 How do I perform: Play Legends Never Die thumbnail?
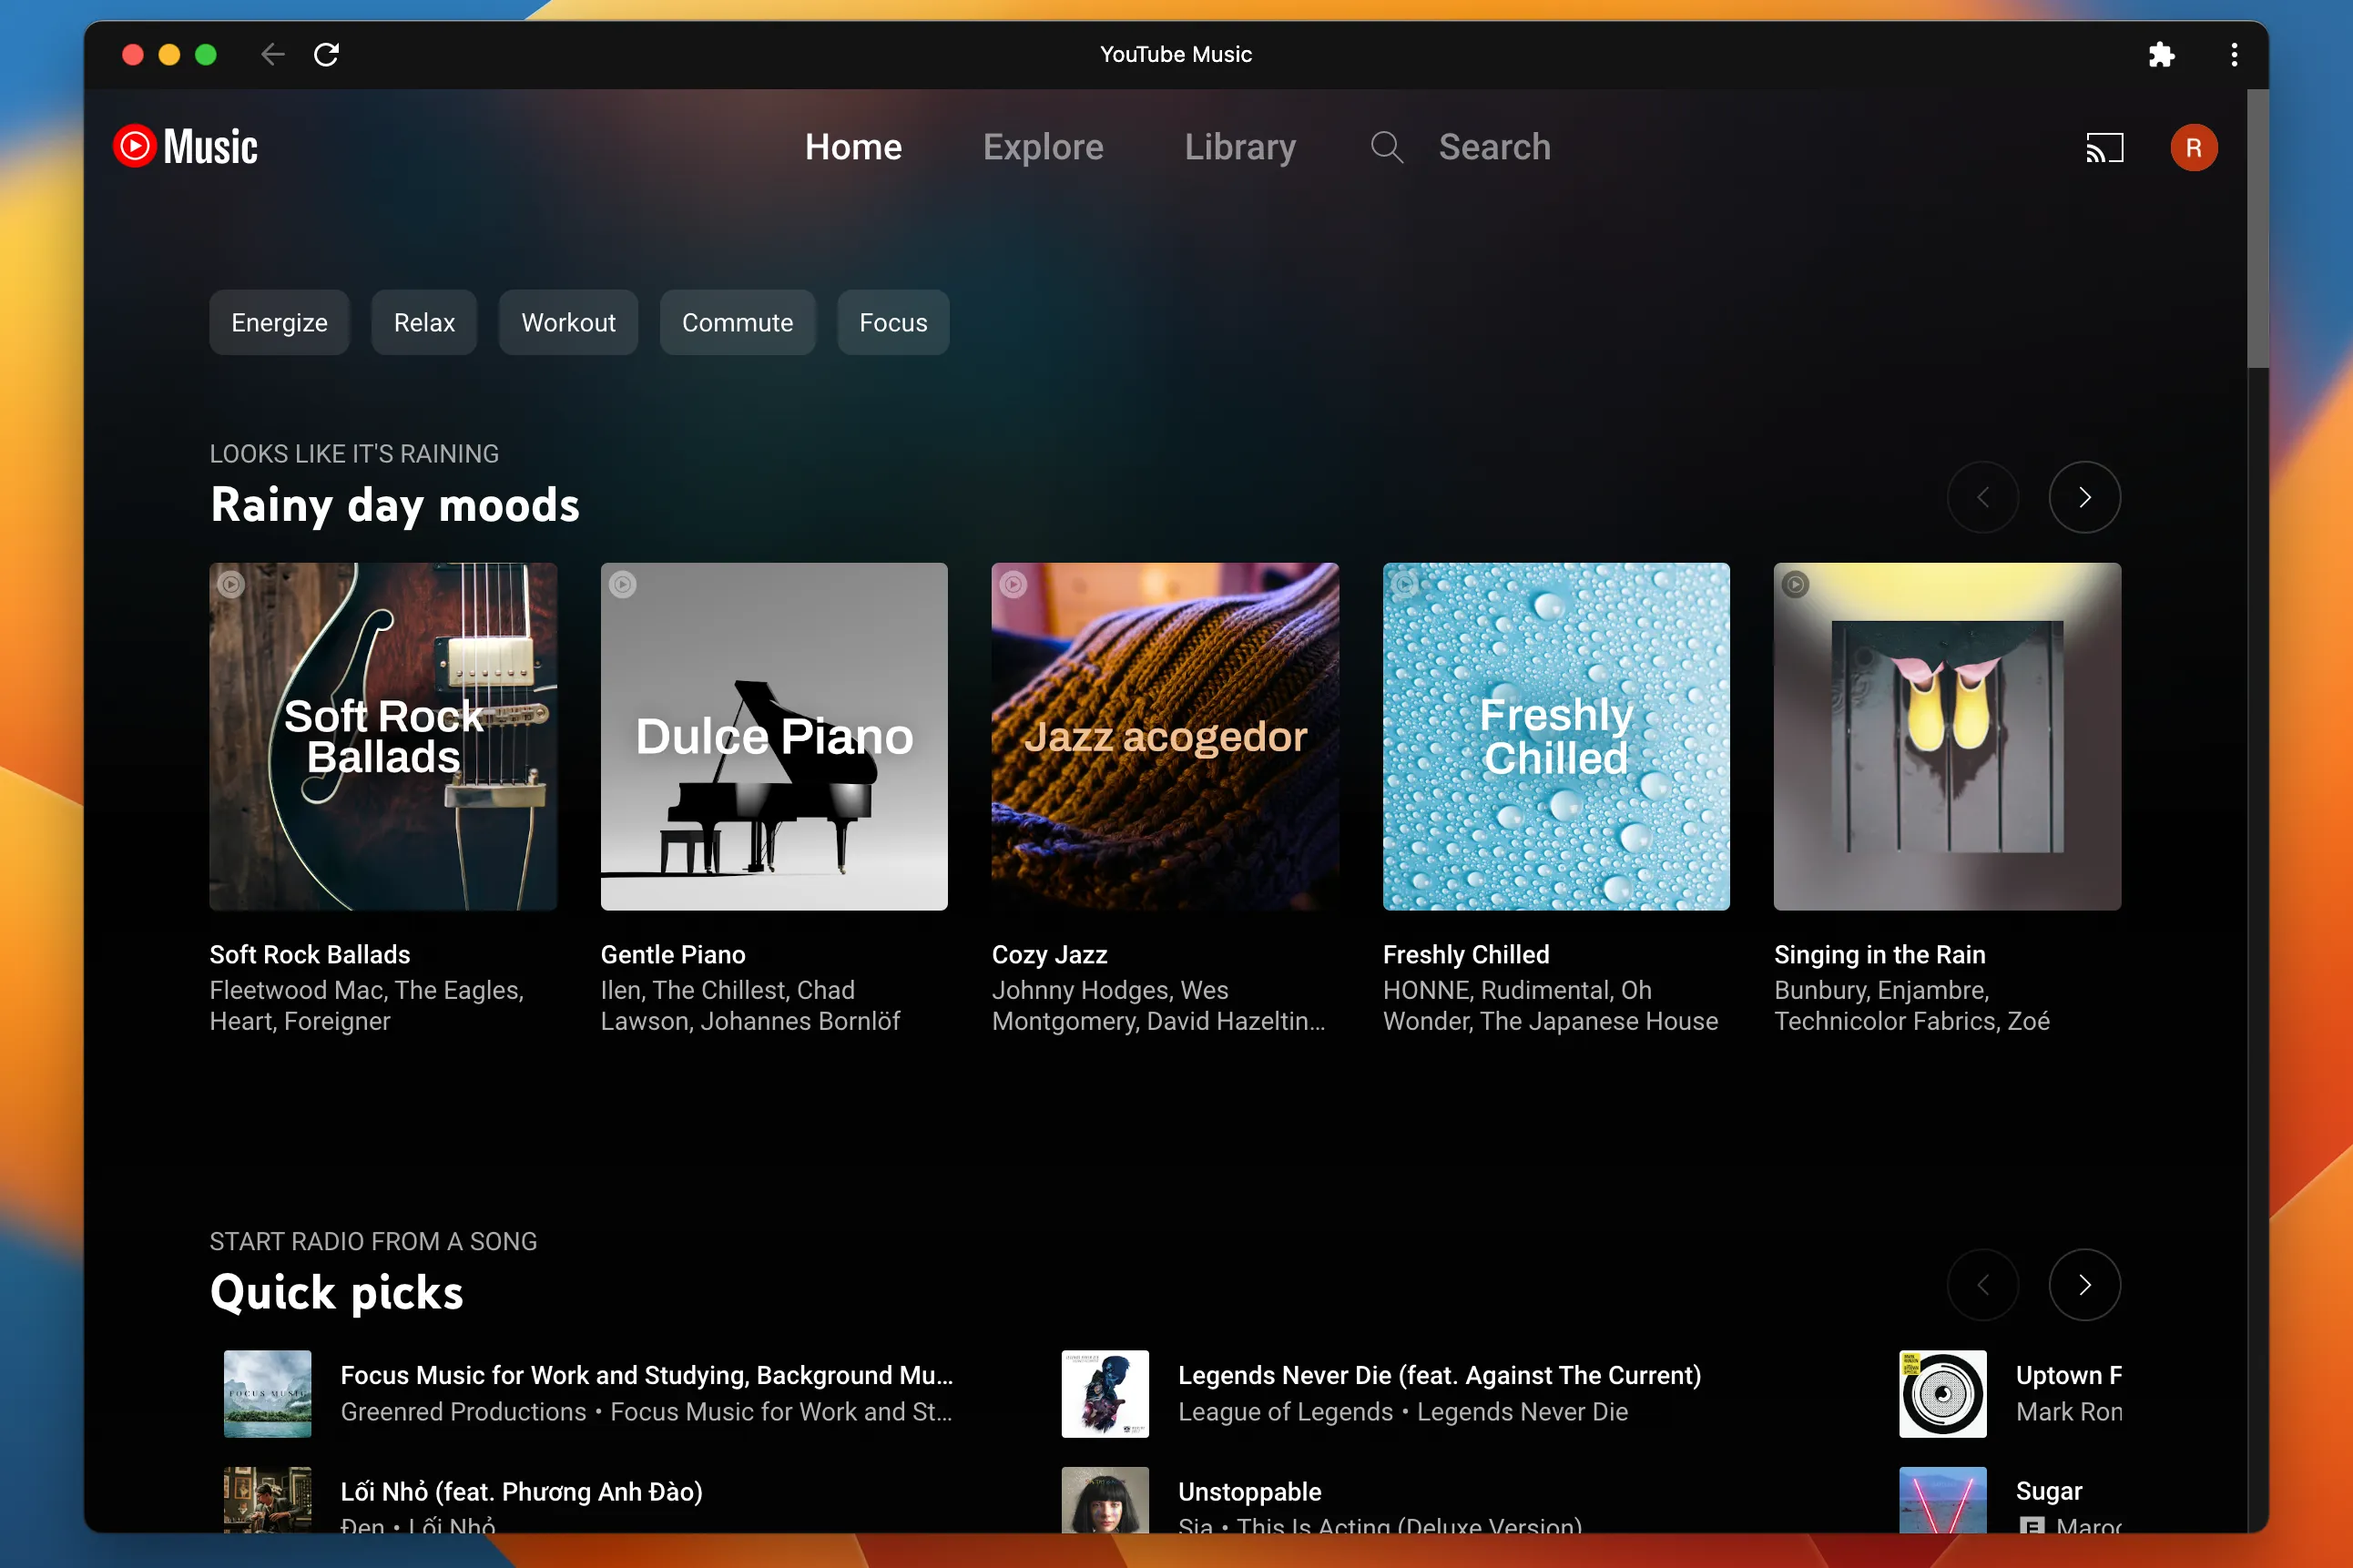click(1105, 1393)
